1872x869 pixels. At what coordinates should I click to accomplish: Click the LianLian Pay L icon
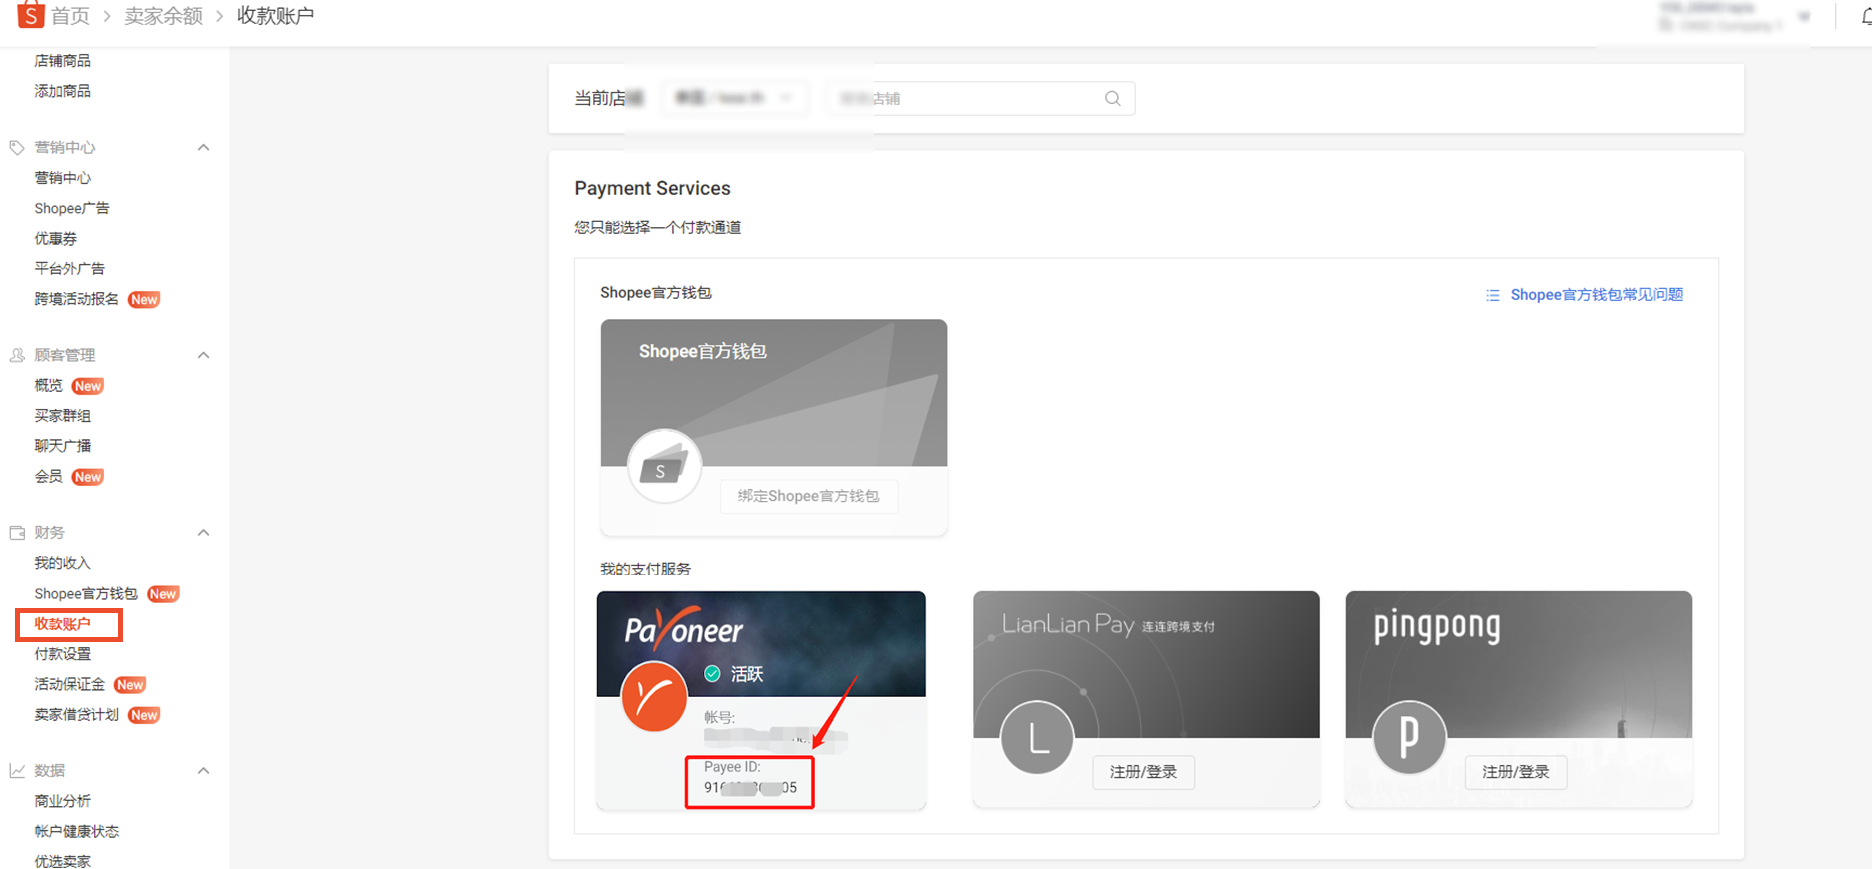[1037, 738]
